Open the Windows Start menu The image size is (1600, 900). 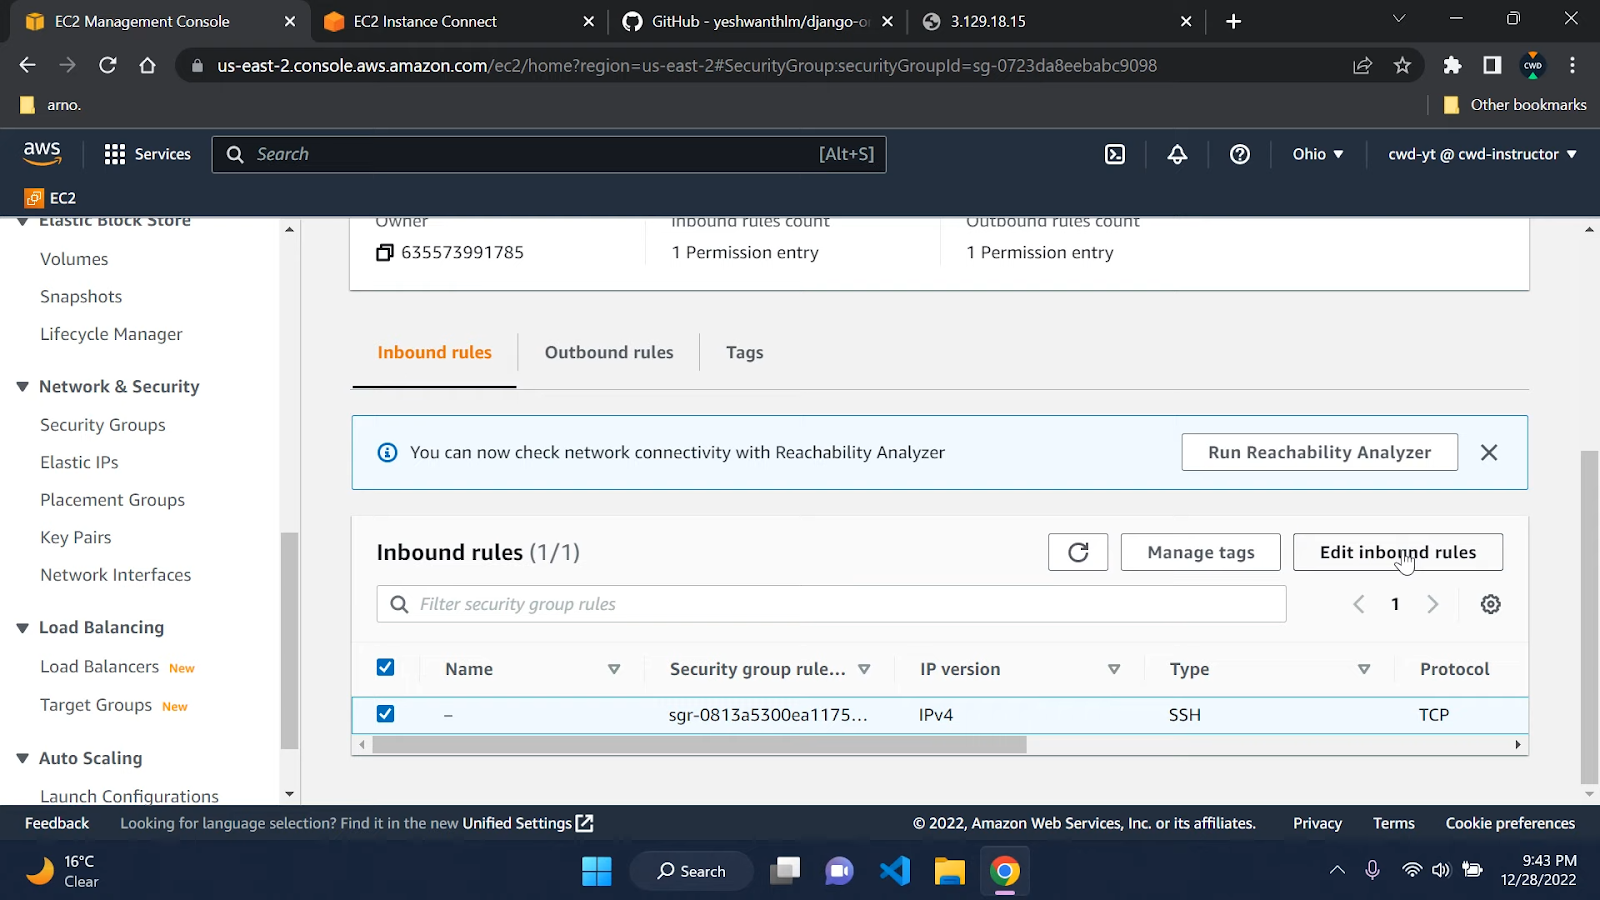tap(597, 871)
